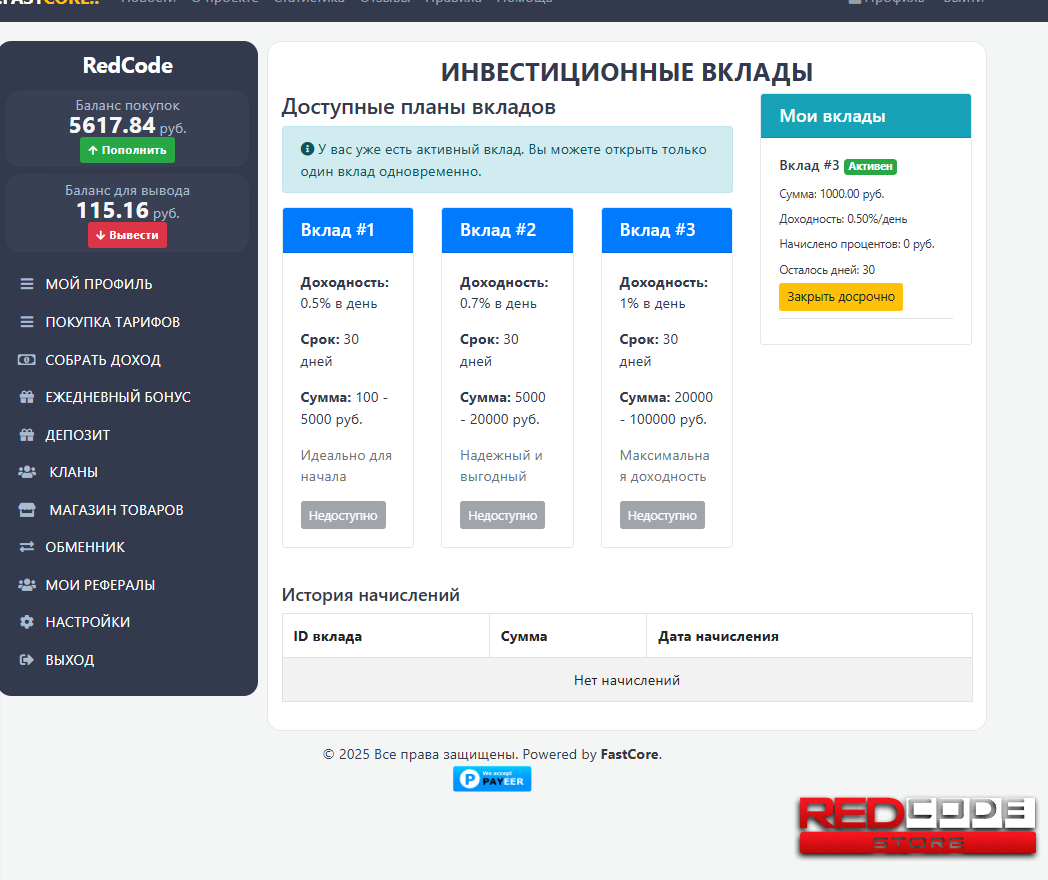Click the green Пополнить button

point(127,149)
